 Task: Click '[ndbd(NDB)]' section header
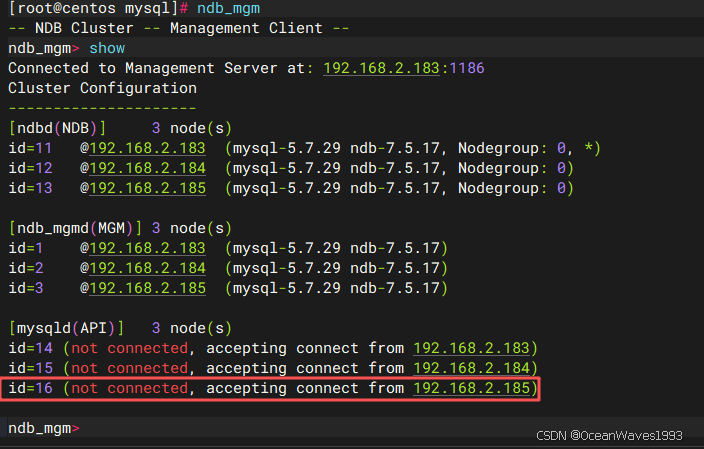tap(57, 128)
